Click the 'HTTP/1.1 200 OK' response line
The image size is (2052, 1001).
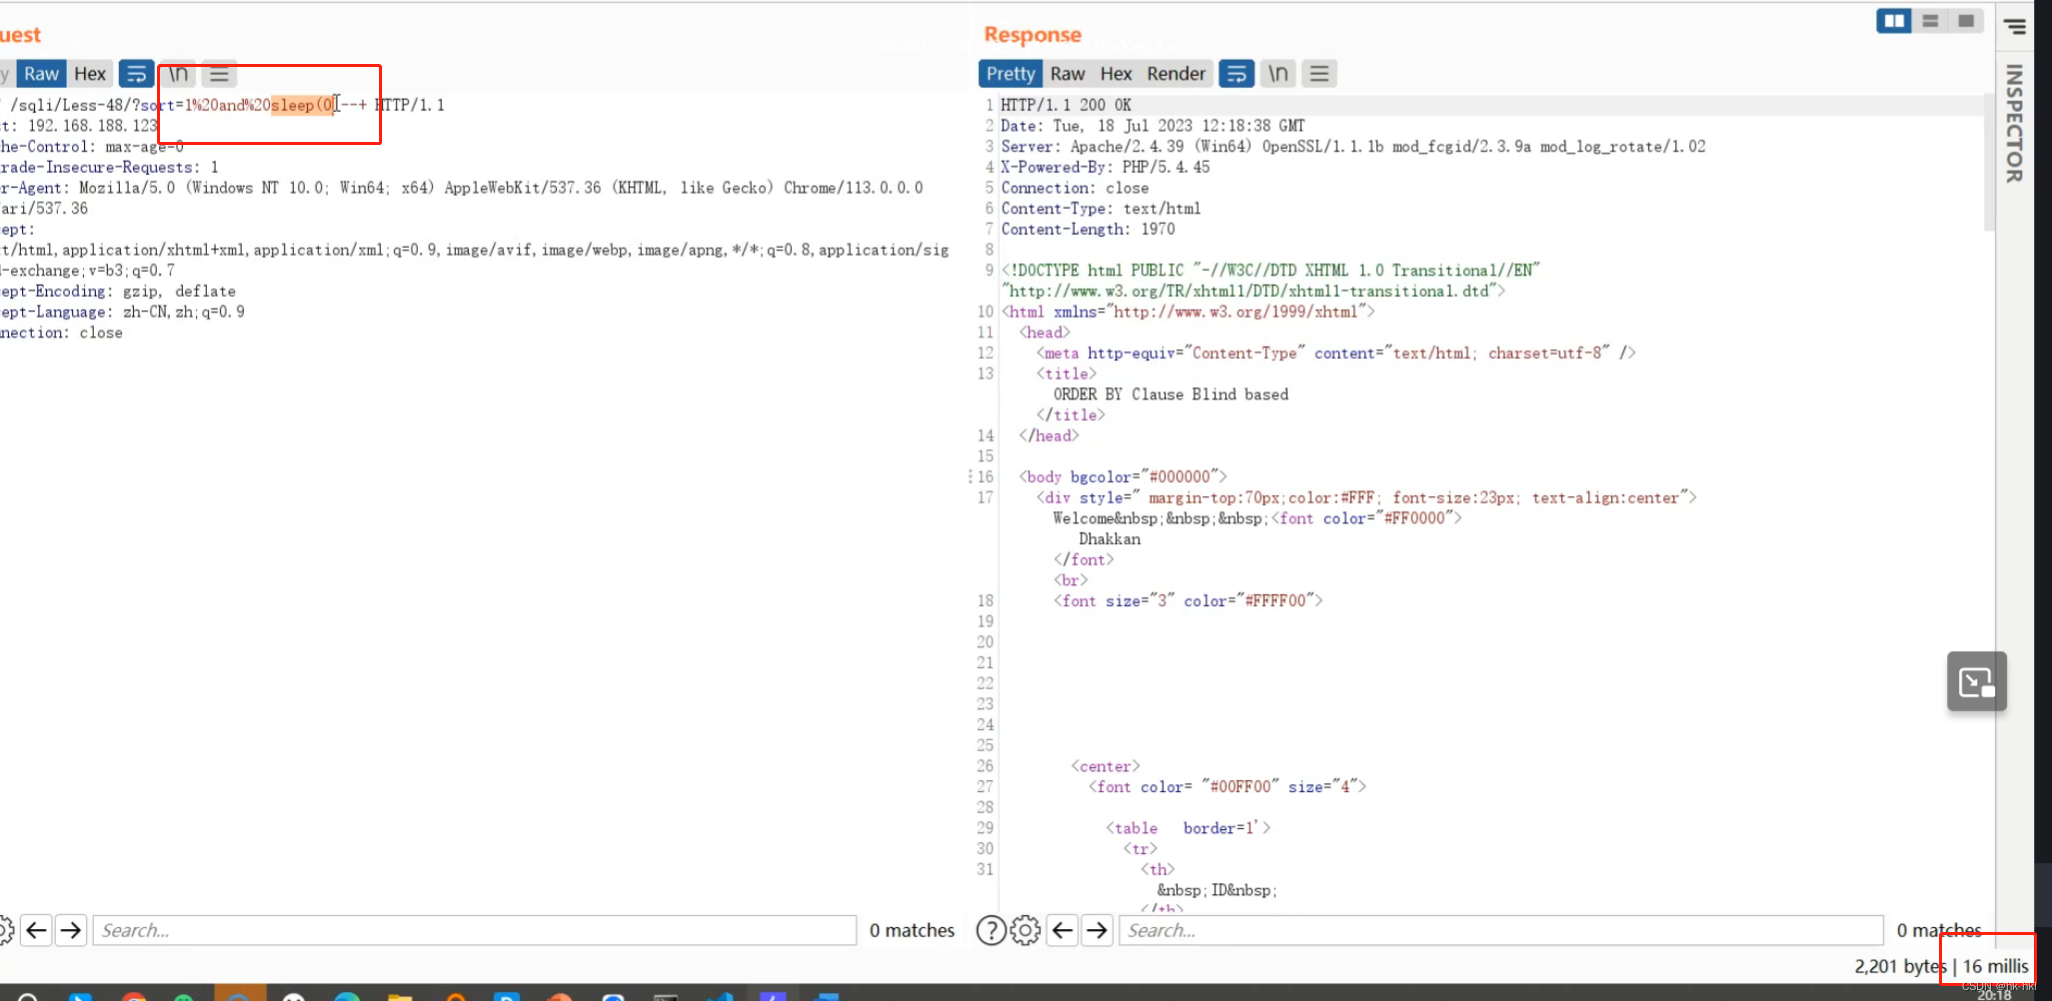tap(1066, 105)
